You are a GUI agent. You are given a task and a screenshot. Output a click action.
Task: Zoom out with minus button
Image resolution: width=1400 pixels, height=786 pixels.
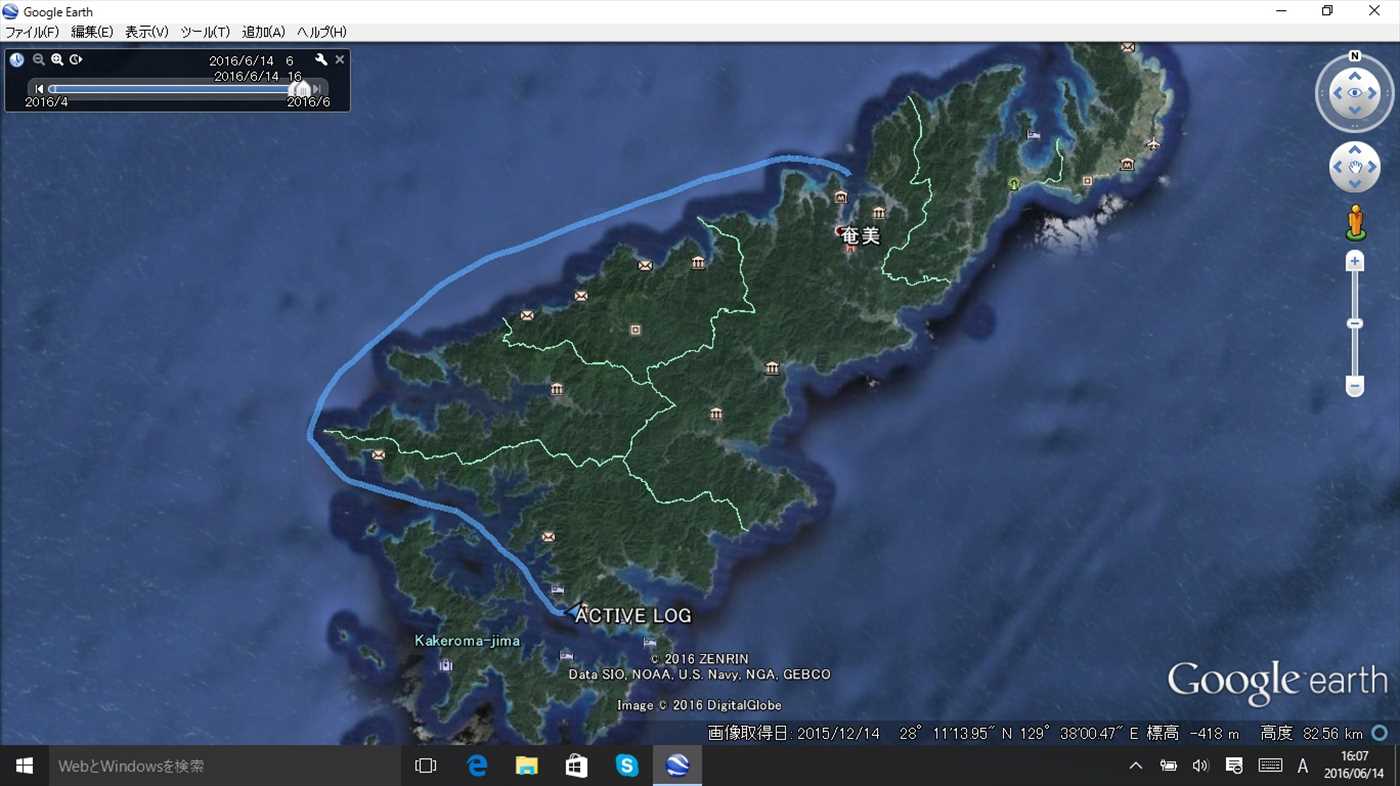1355,385
